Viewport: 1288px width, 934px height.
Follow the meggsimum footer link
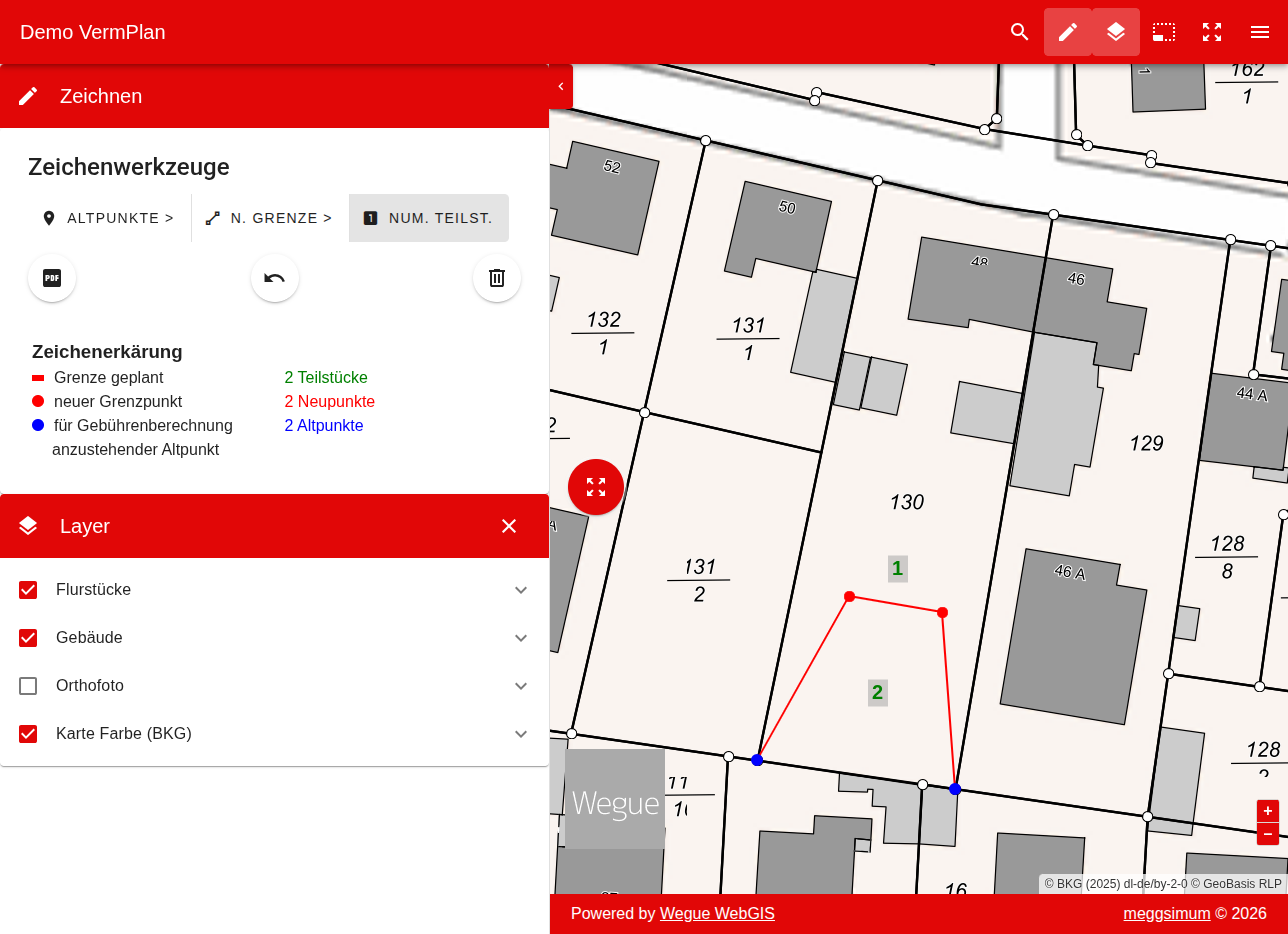tap(1166, 913)
